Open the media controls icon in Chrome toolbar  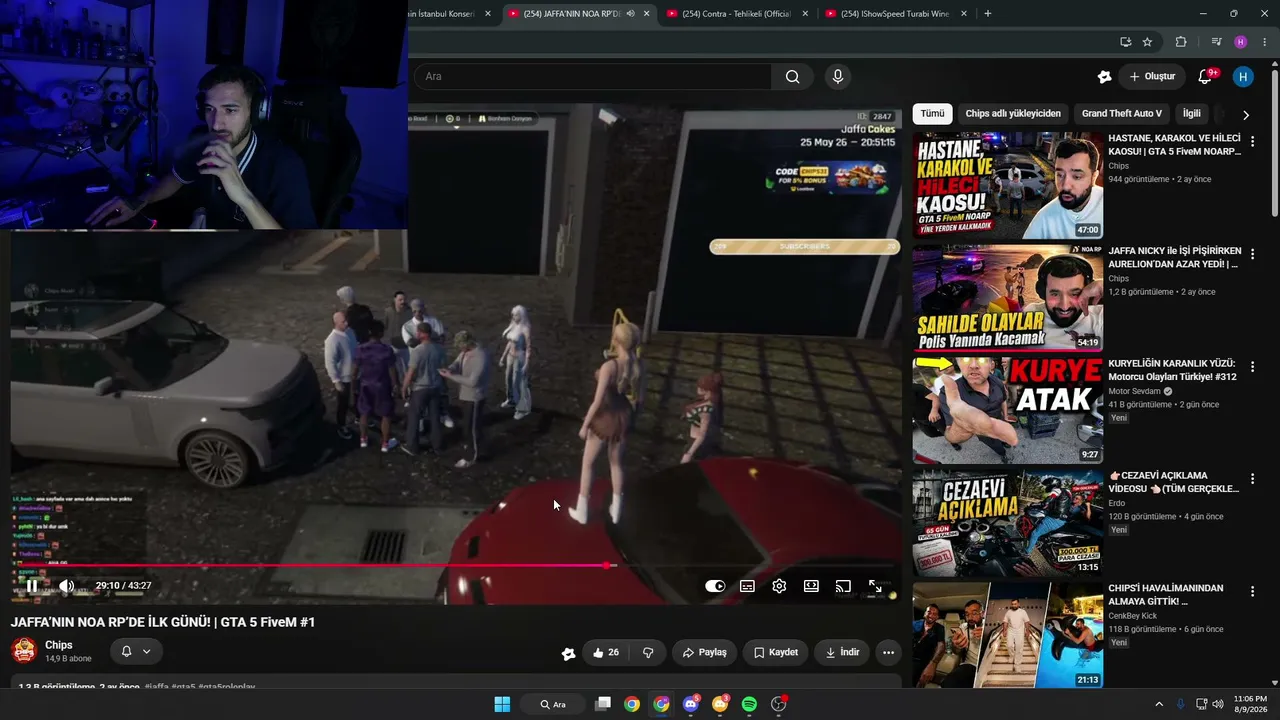[1216, 42]
